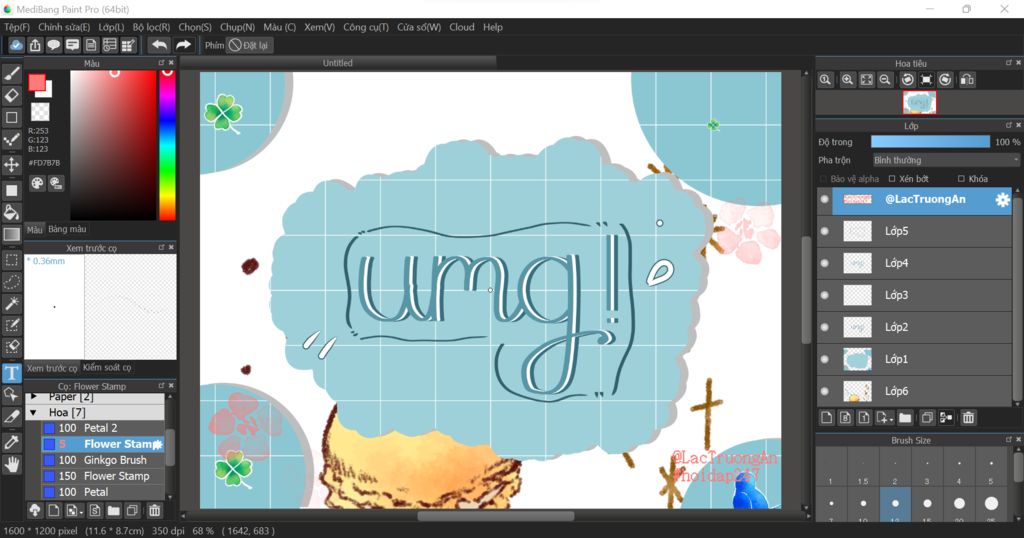The height and width of the screenshot is (538, 1024).
Task: Select the Gradient tool
Action: [12, 234]
